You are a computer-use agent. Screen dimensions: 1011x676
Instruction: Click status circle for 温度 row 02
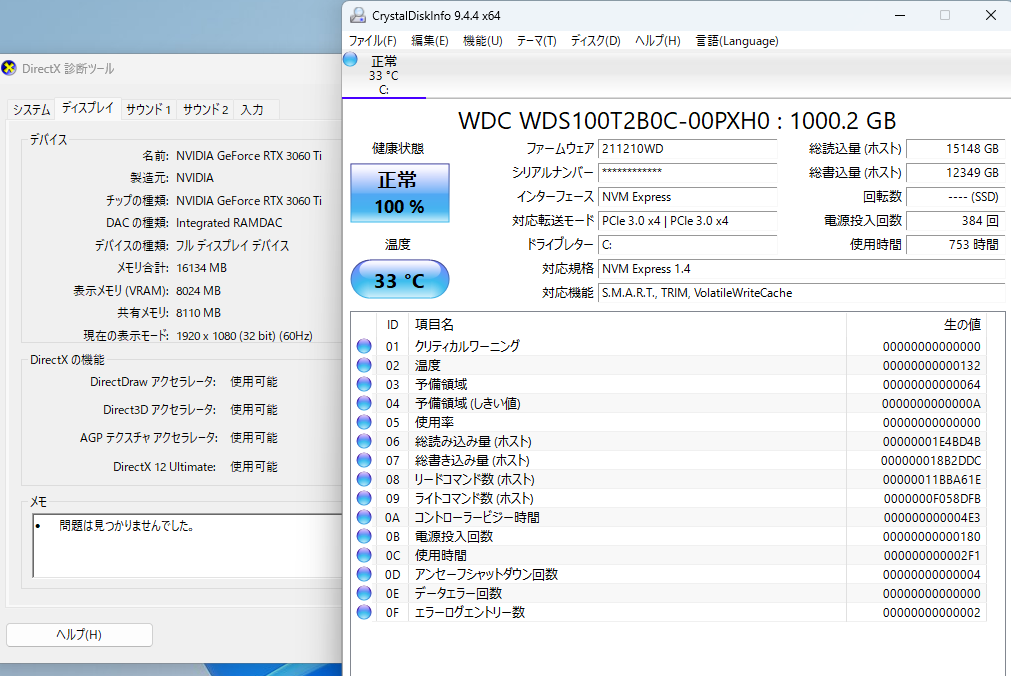pyautogui.click(x=364, y=365)
